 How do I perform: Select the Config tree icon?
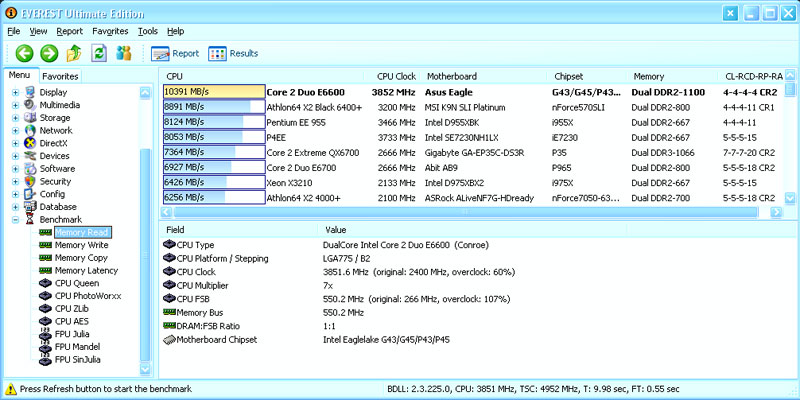pos(30,194)
